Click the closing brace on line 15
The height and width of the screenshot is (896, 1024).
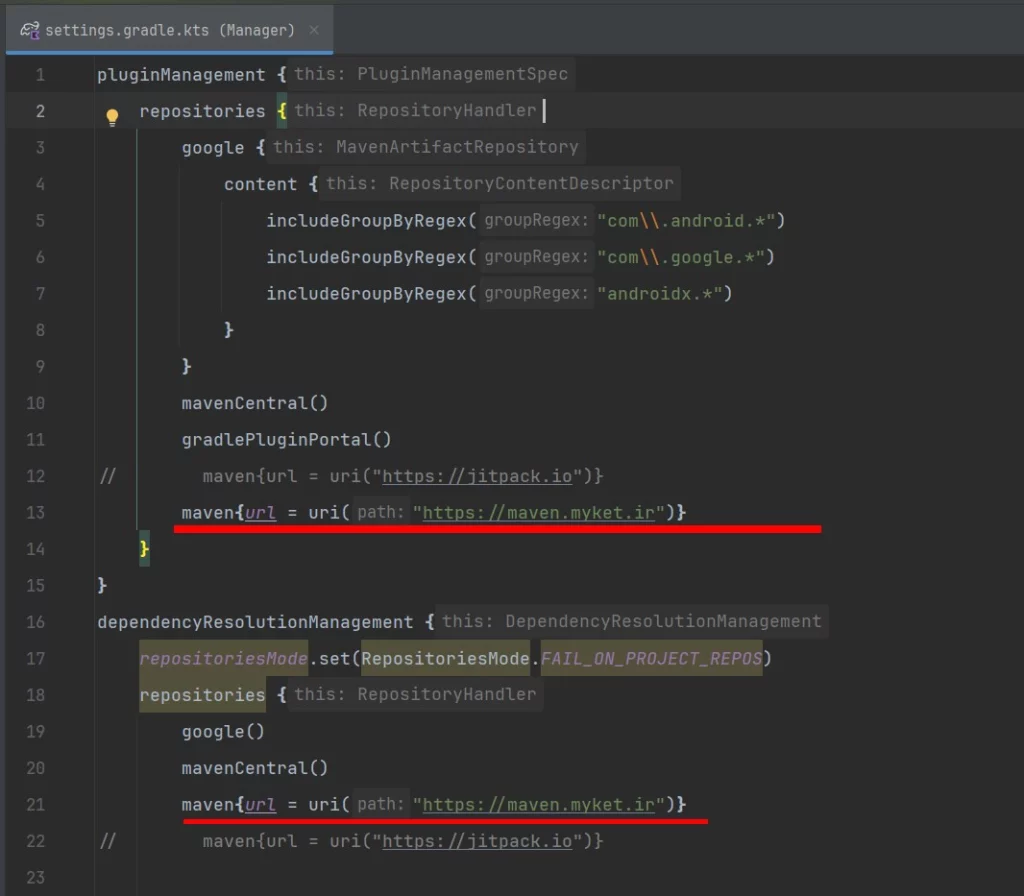pyautogui.click(x=102, y=585)
